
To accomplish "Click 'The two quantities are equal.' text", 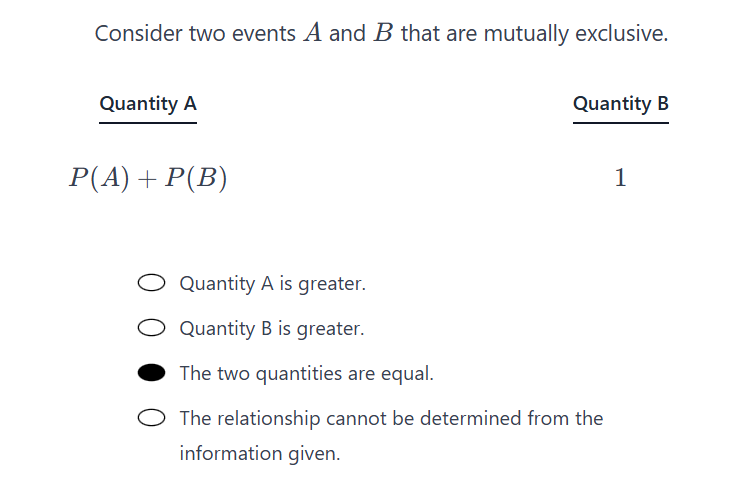I will tap(307, 374).
